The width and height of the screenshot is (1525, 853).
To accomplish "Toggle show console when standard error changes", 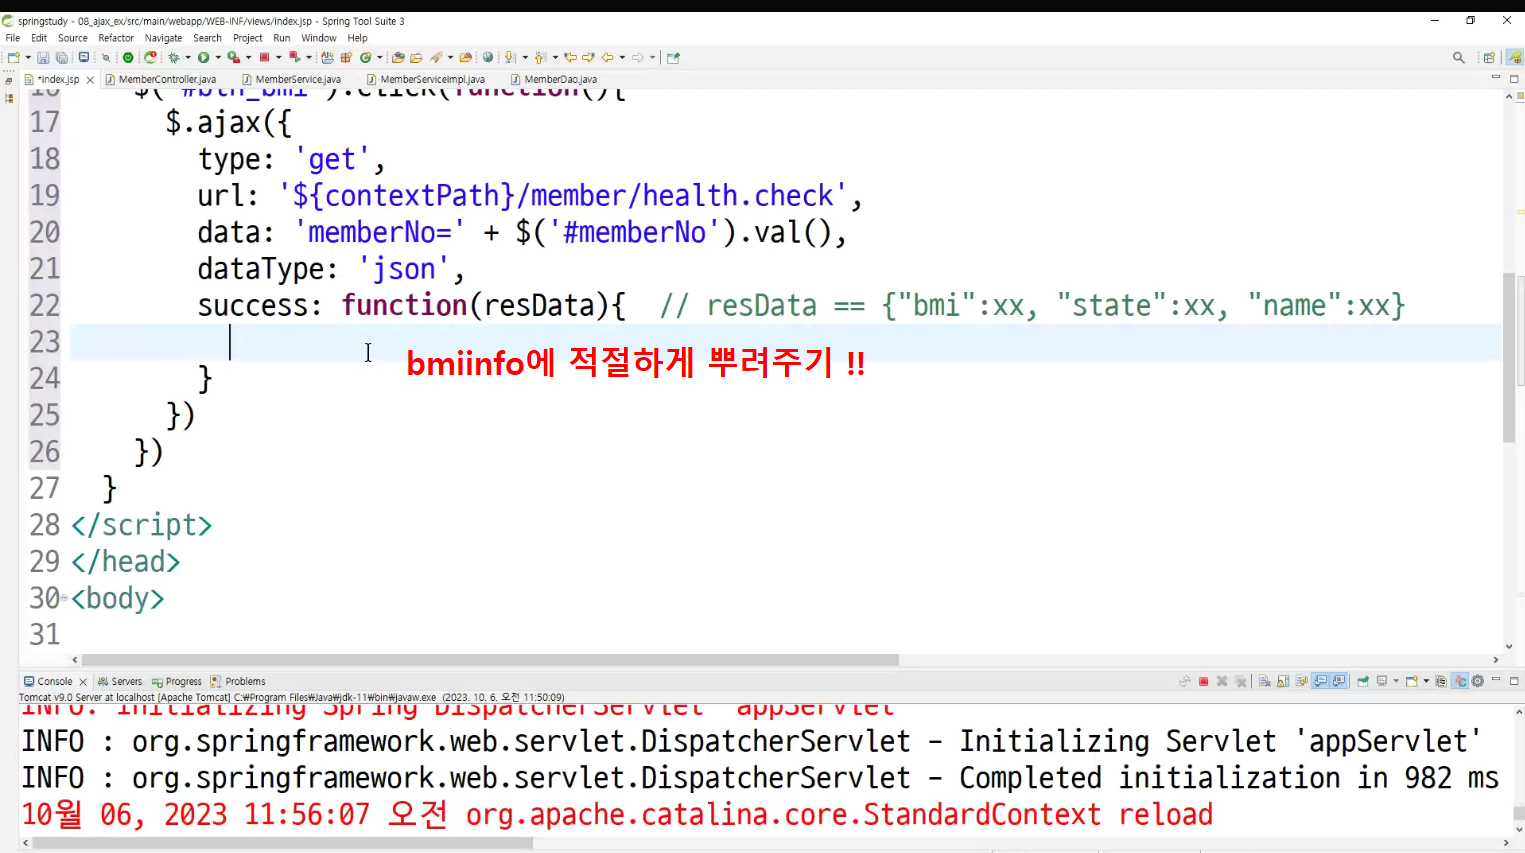I will point(1339,681).
